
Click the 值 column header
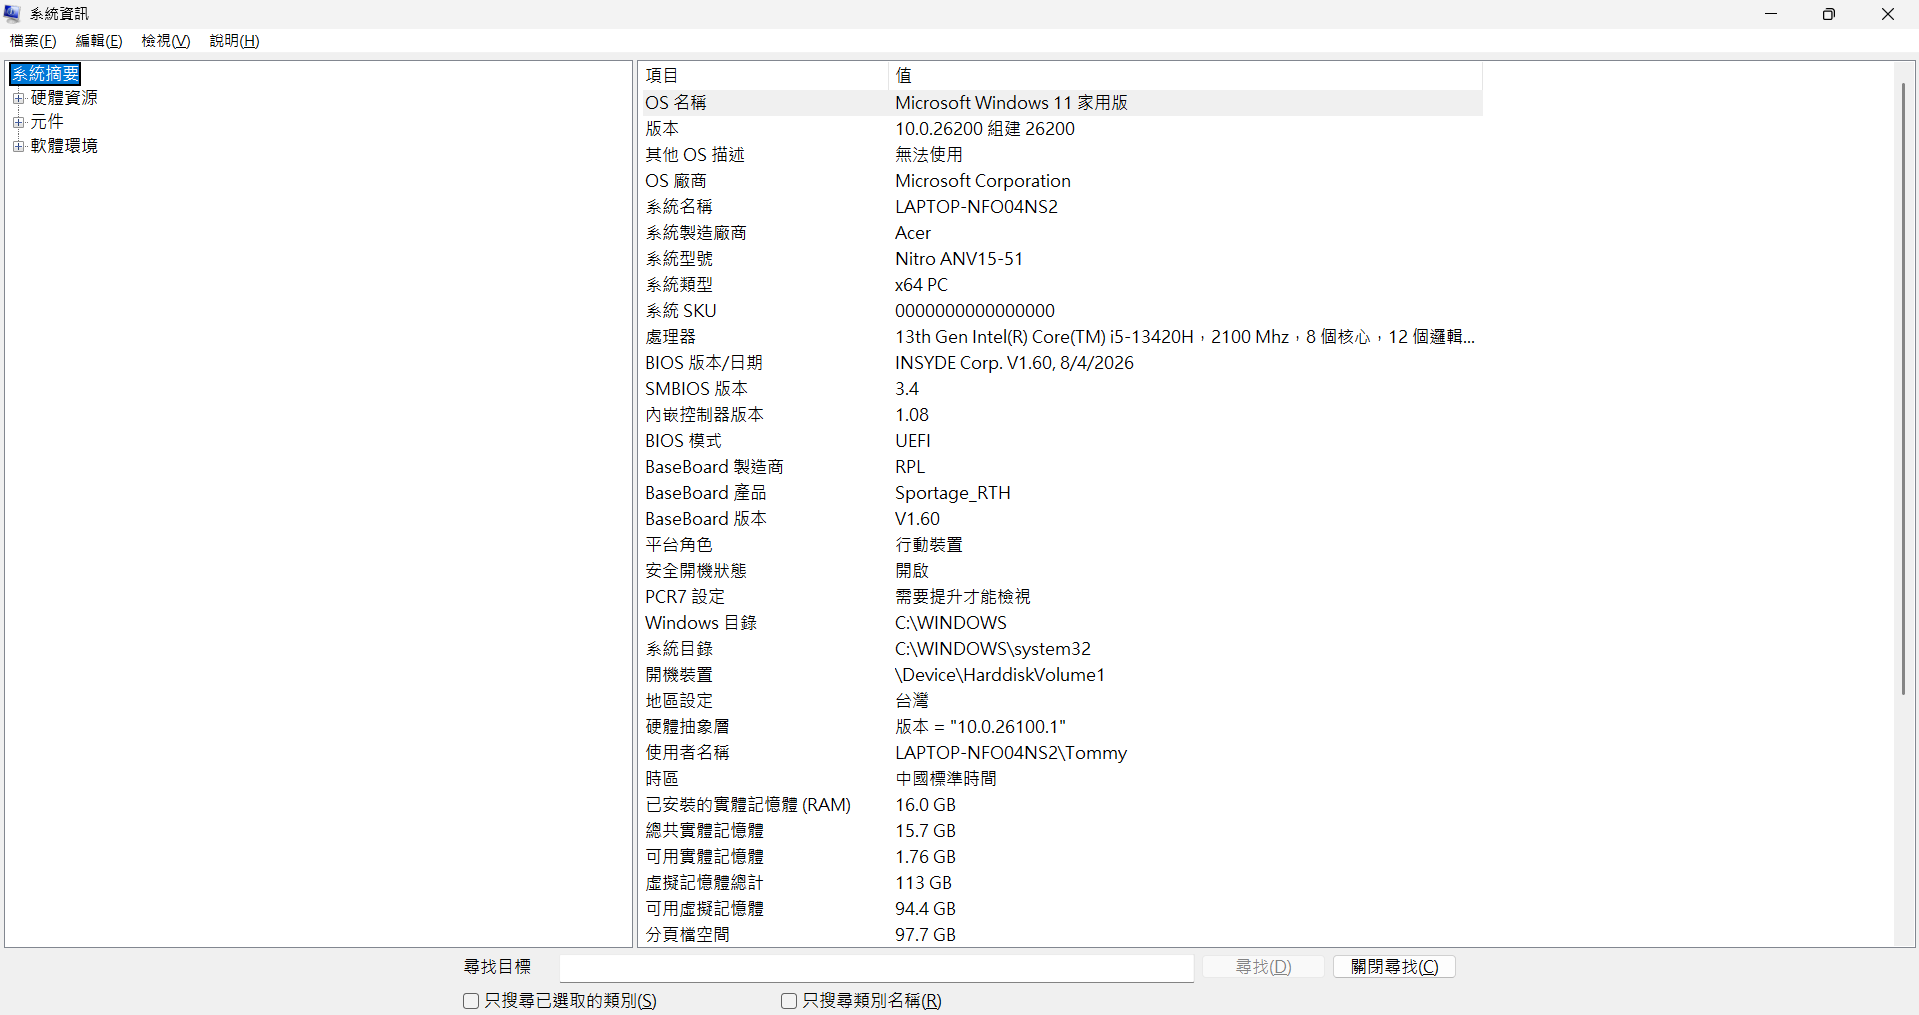click(1185, 76)
